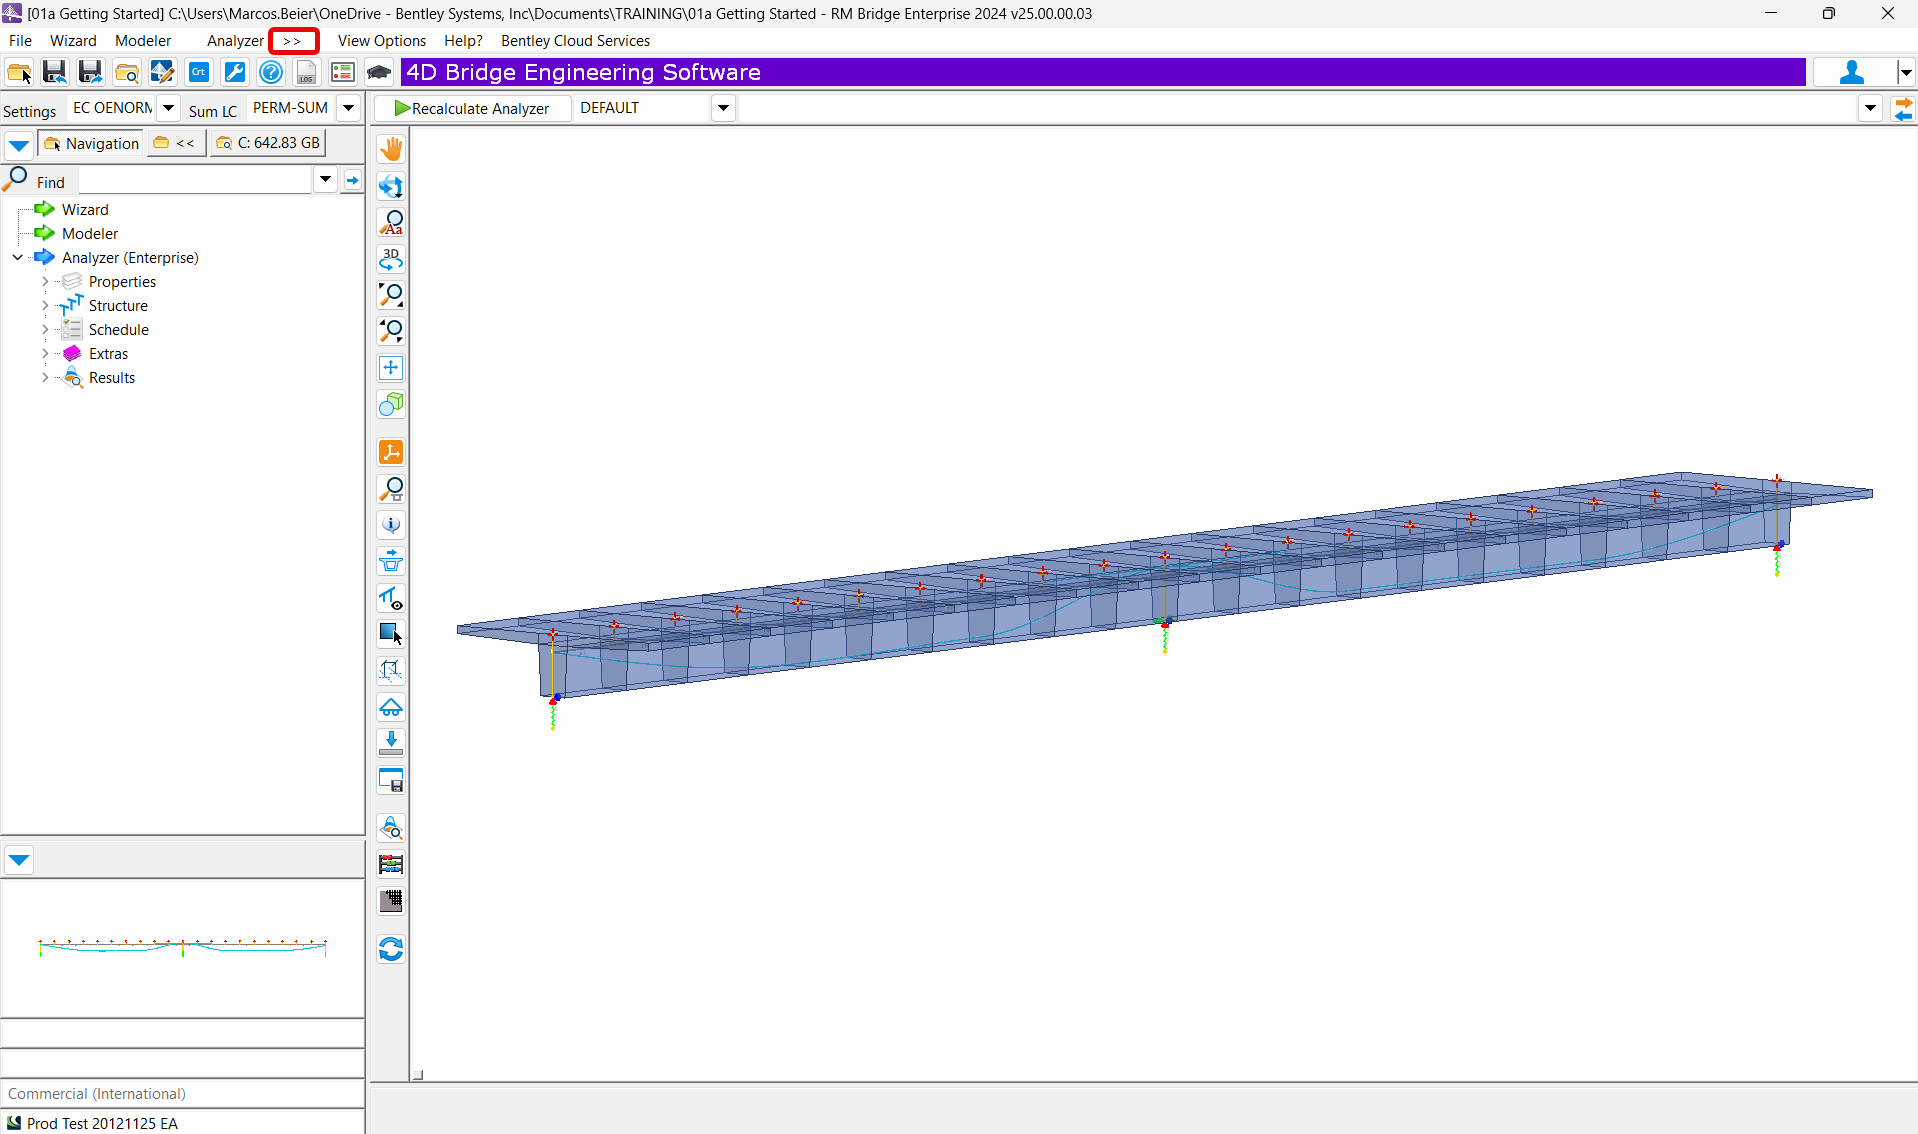The image size is (1918, 1134).
Task: Click the green cube and circle solids icon
Action: click(391, 404)
